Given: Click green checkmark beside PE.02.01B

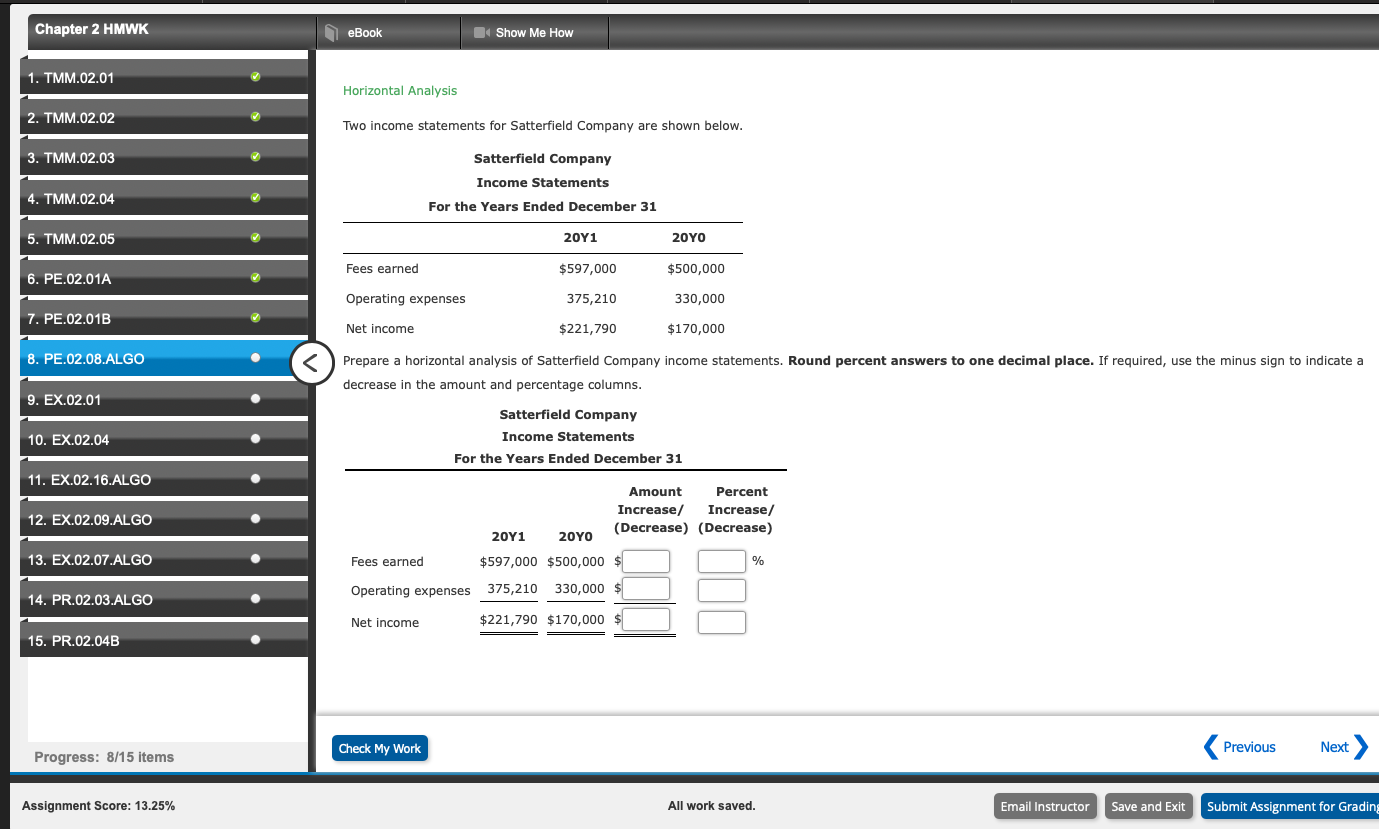Looking at the screenshot, I should coord(256,318).
